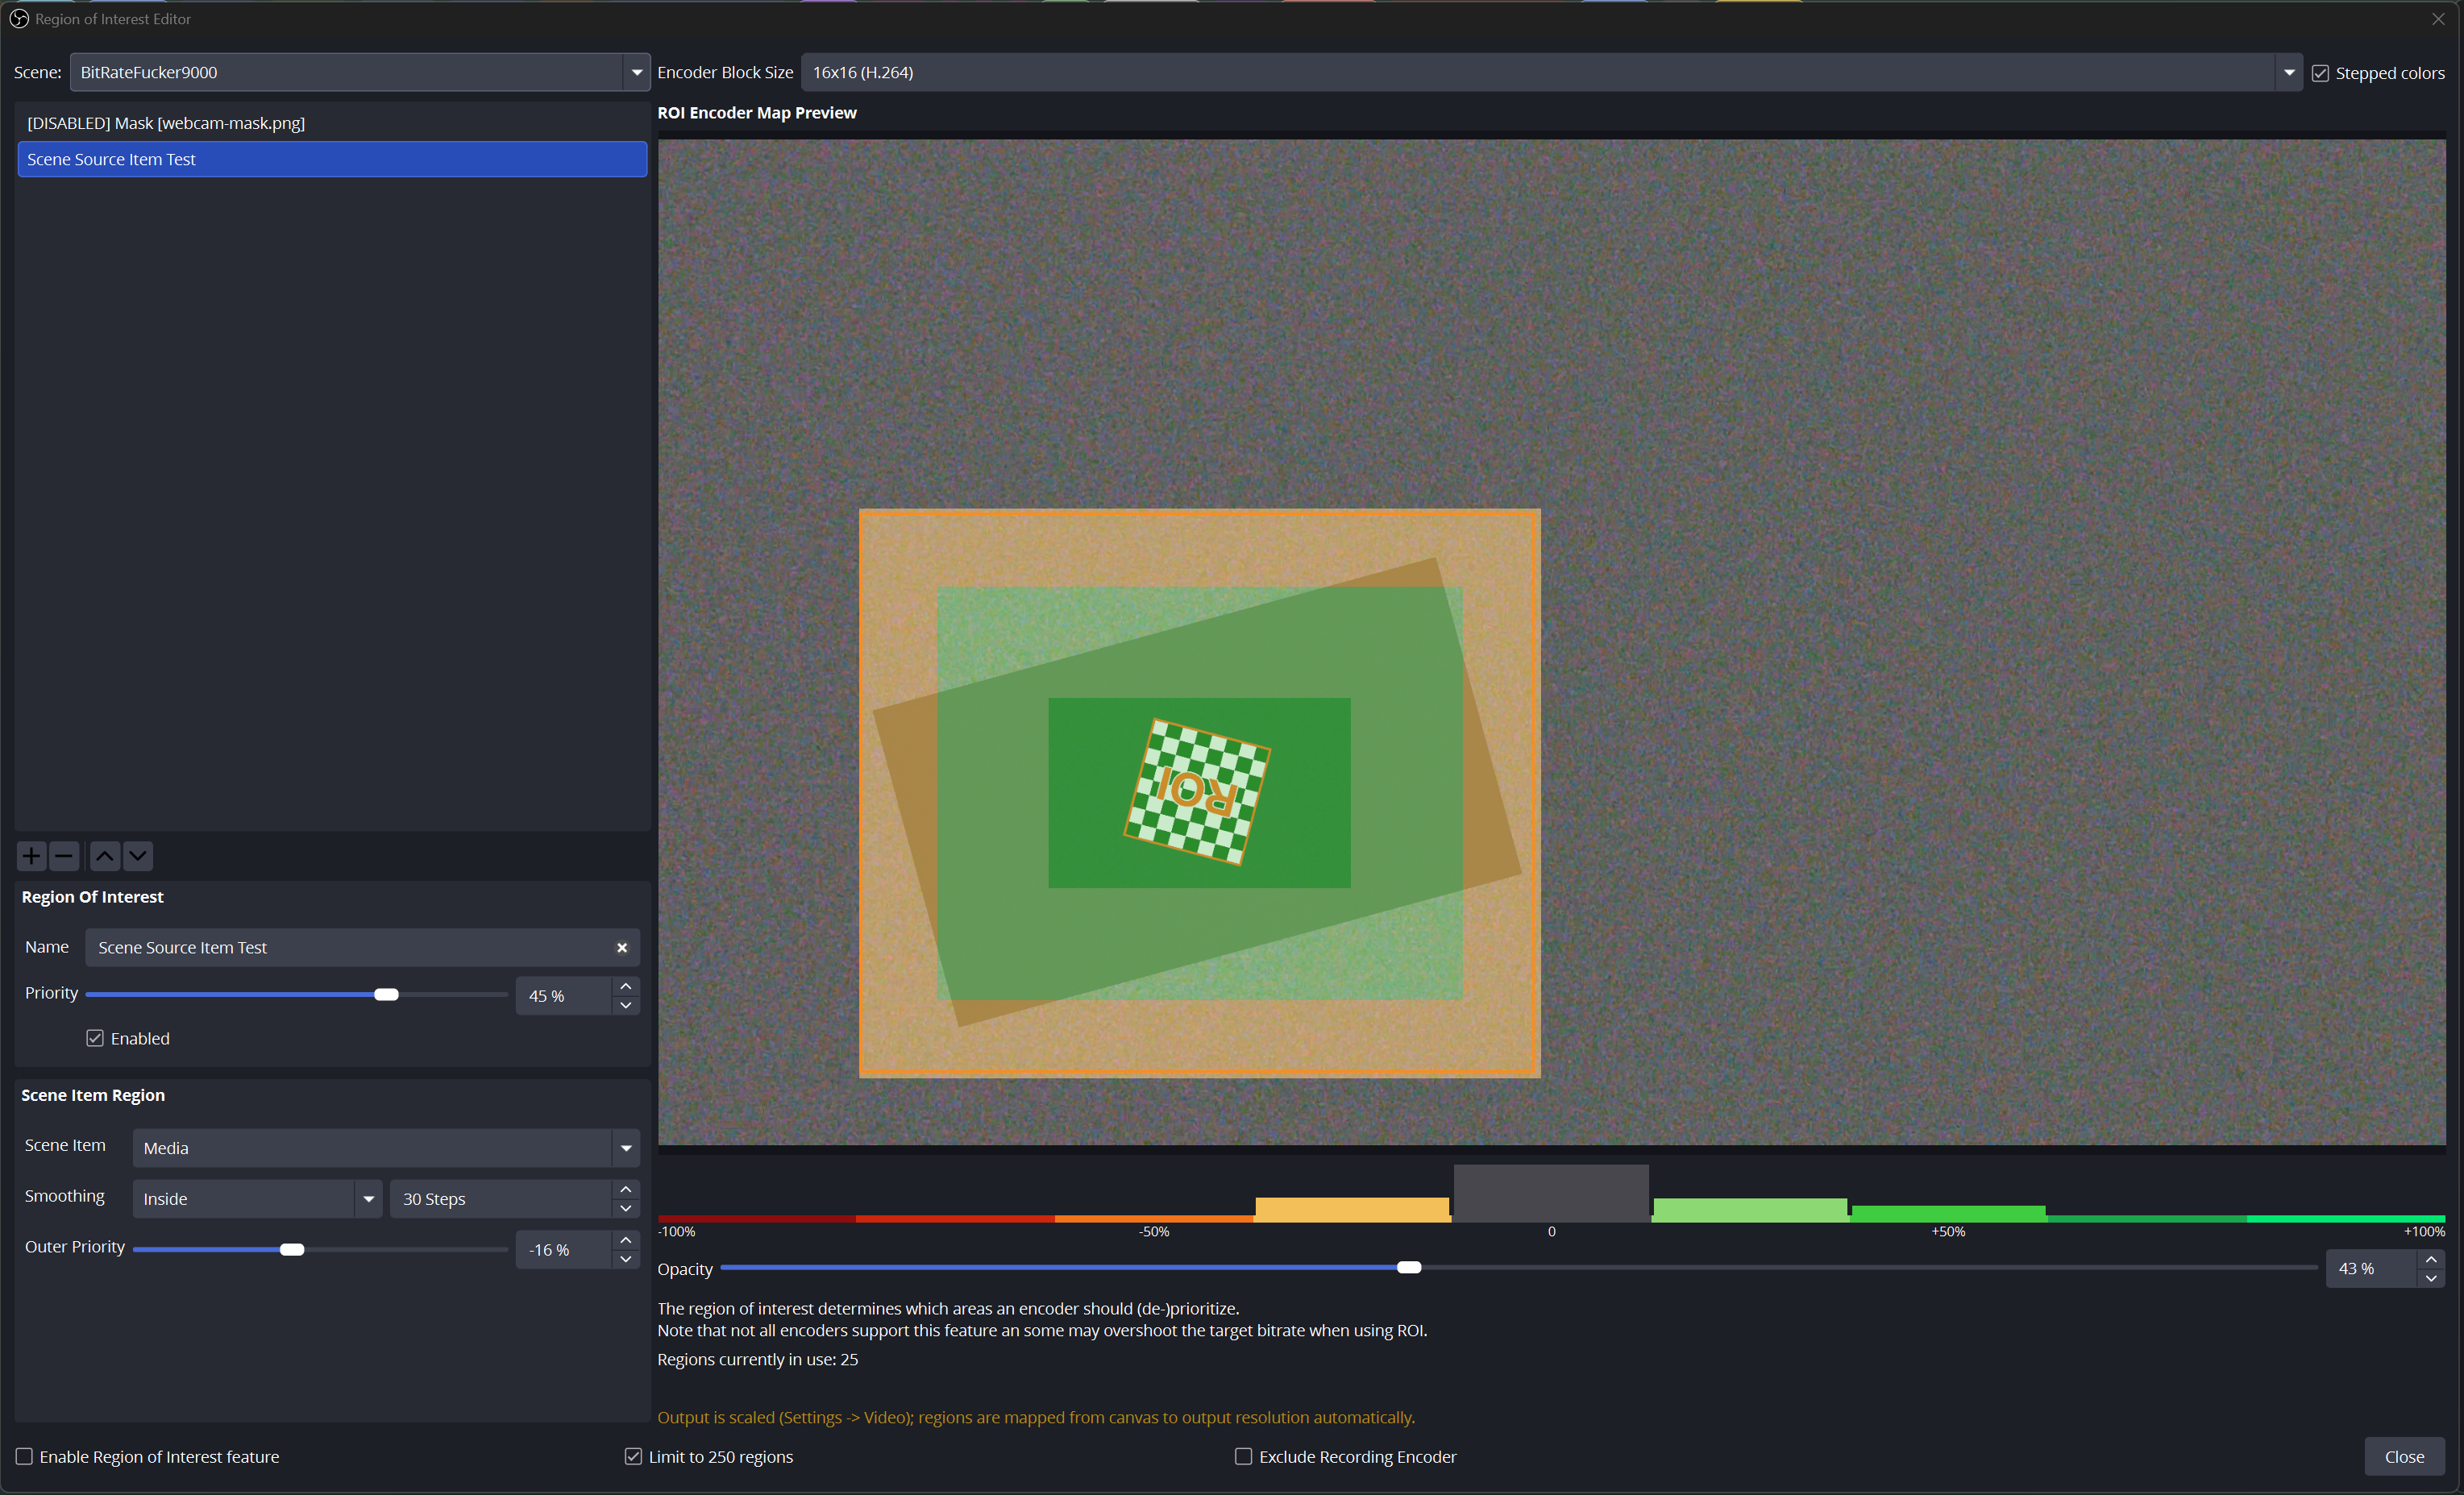2464x1495 pixels.
Task: Click the checkered ROI logo in the preview
Action: pos(1197,791)
